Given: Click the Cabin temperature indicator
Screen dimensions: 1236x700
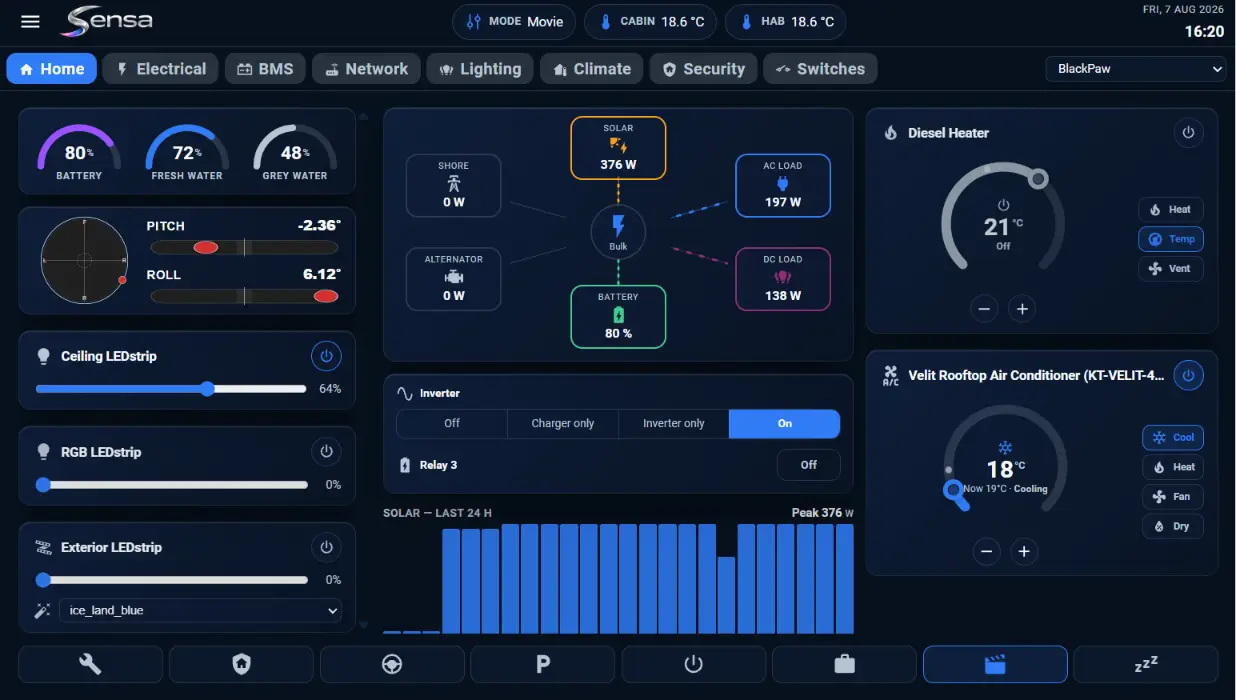Looking at the screenshot, I should [x=651, y=21].
